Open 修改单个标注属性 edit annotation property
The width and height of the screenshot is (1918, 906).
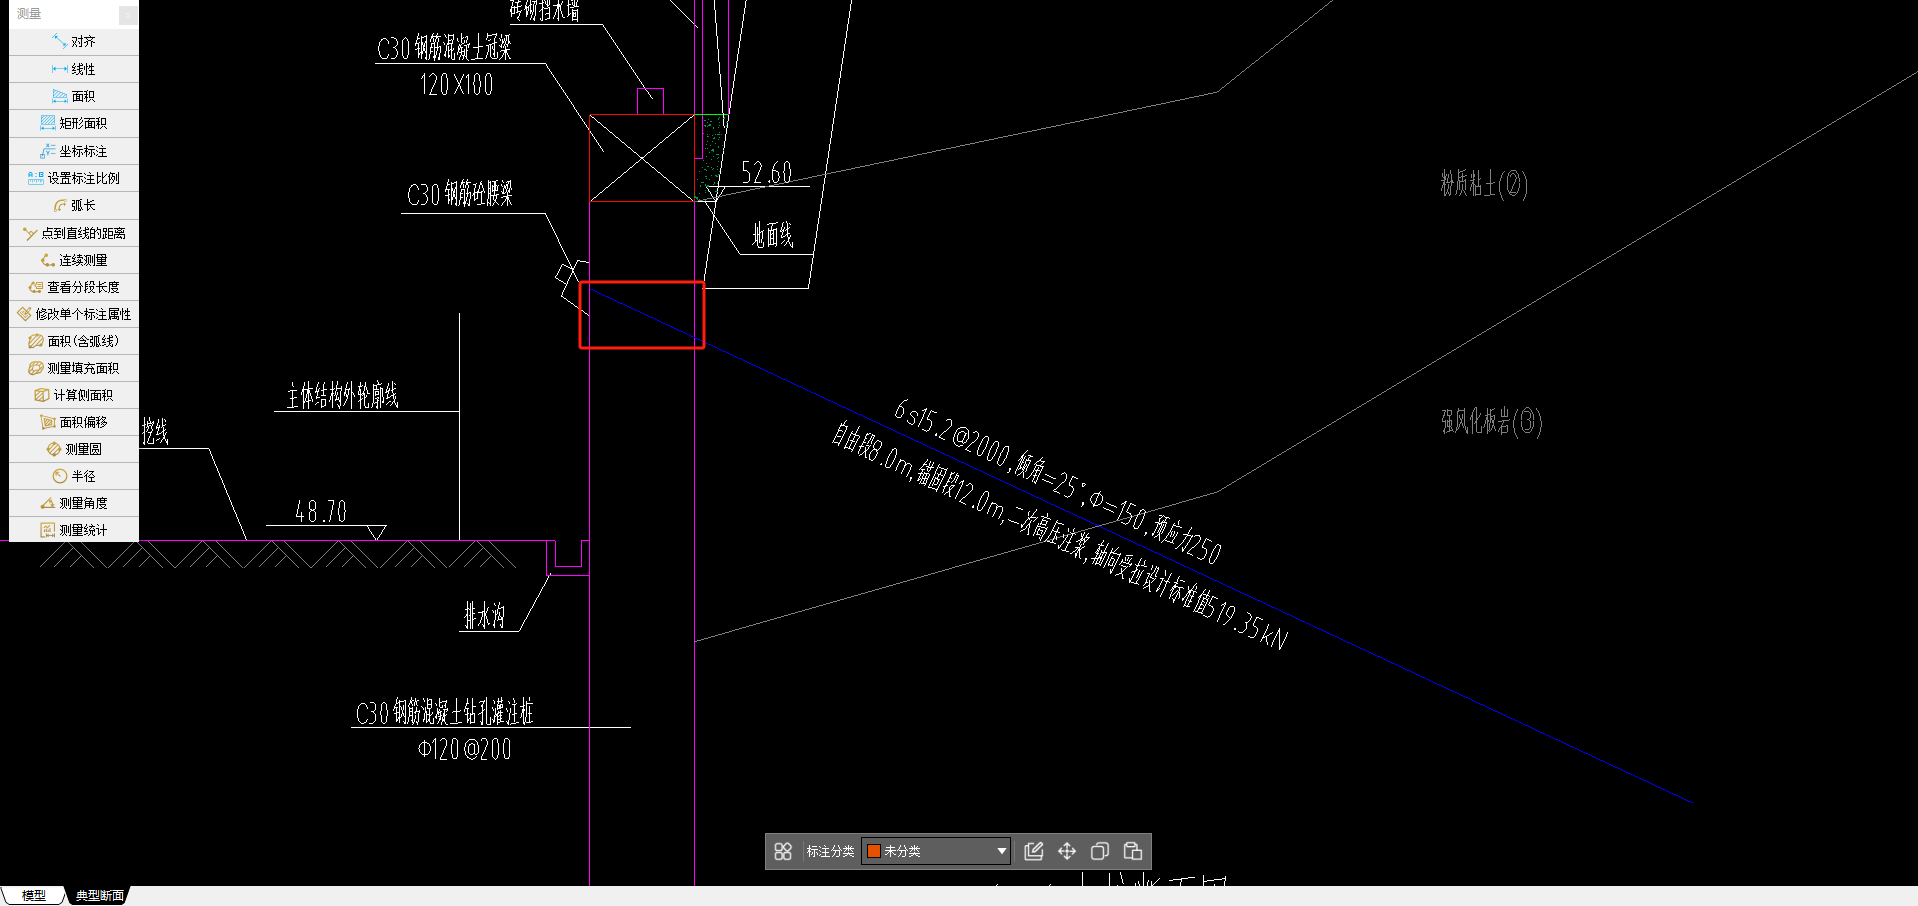(x=74, y=314)
